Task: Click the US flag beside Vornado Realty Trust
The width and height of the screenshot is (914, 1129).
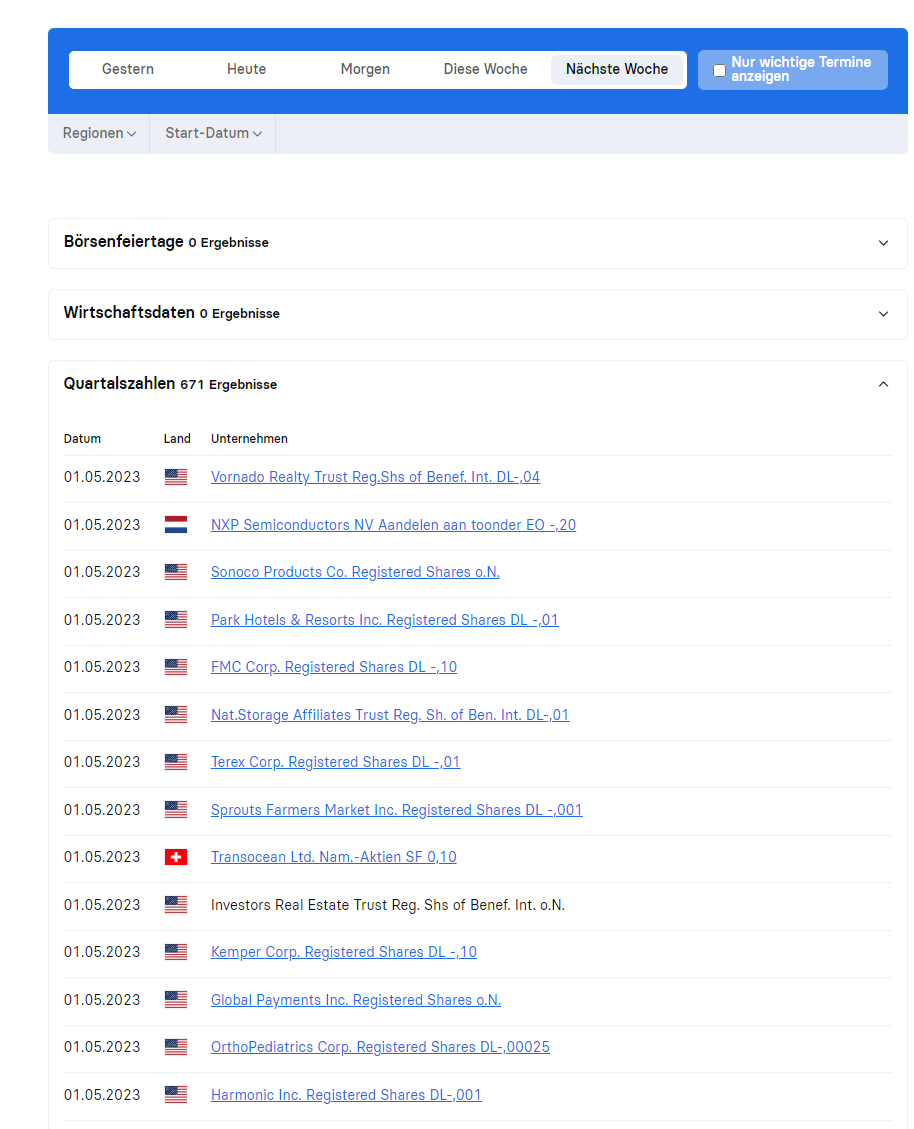Action: click(x=176, y=477)
